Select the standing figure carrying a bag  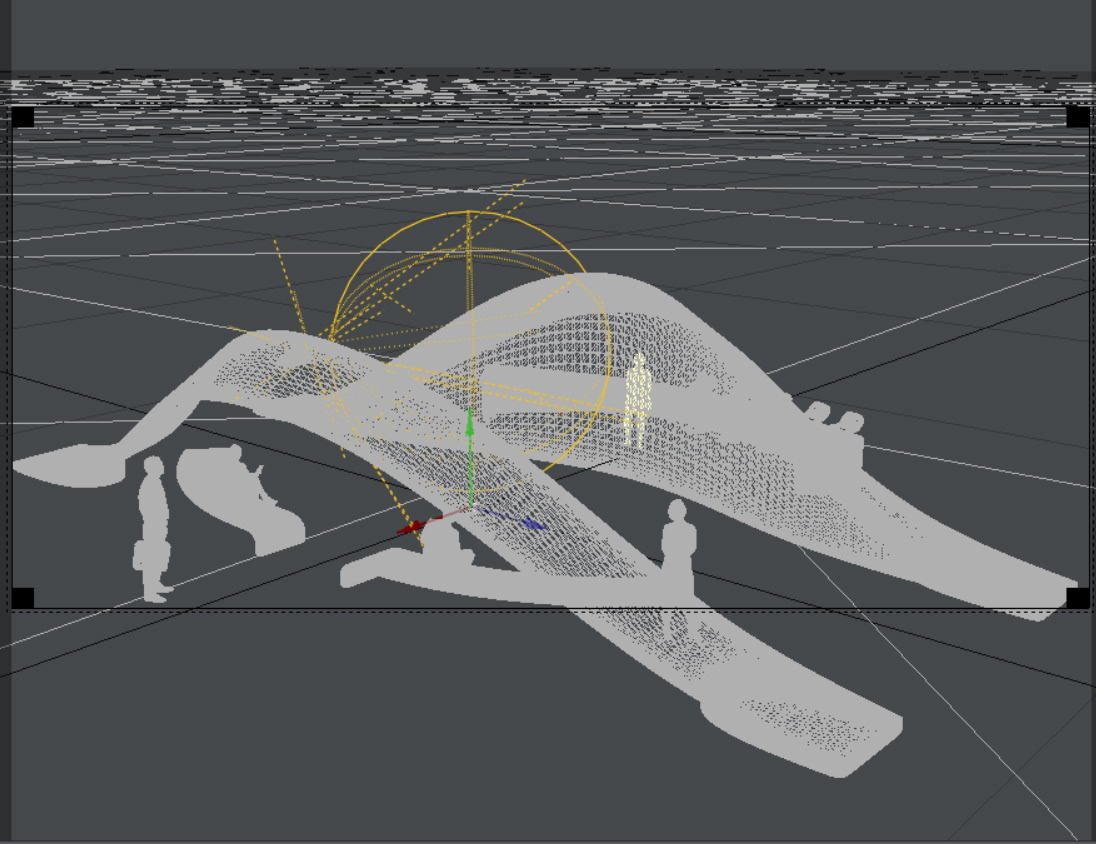coord(152,529)
